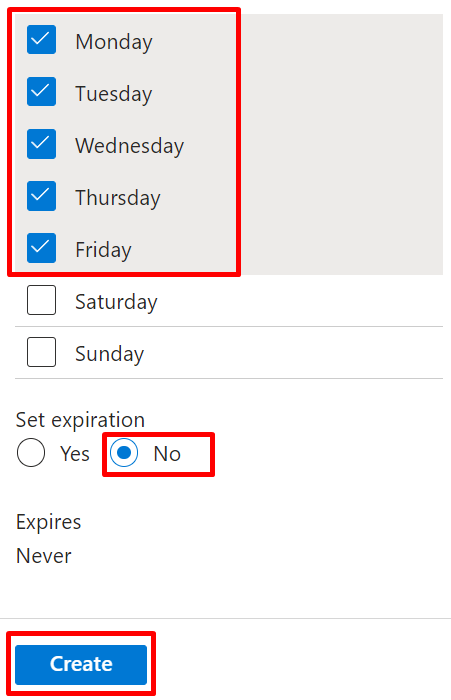Clear the Thursday checkbox
Image resolution: width=451 pixels, height=700 pixels.
[41, 196]
